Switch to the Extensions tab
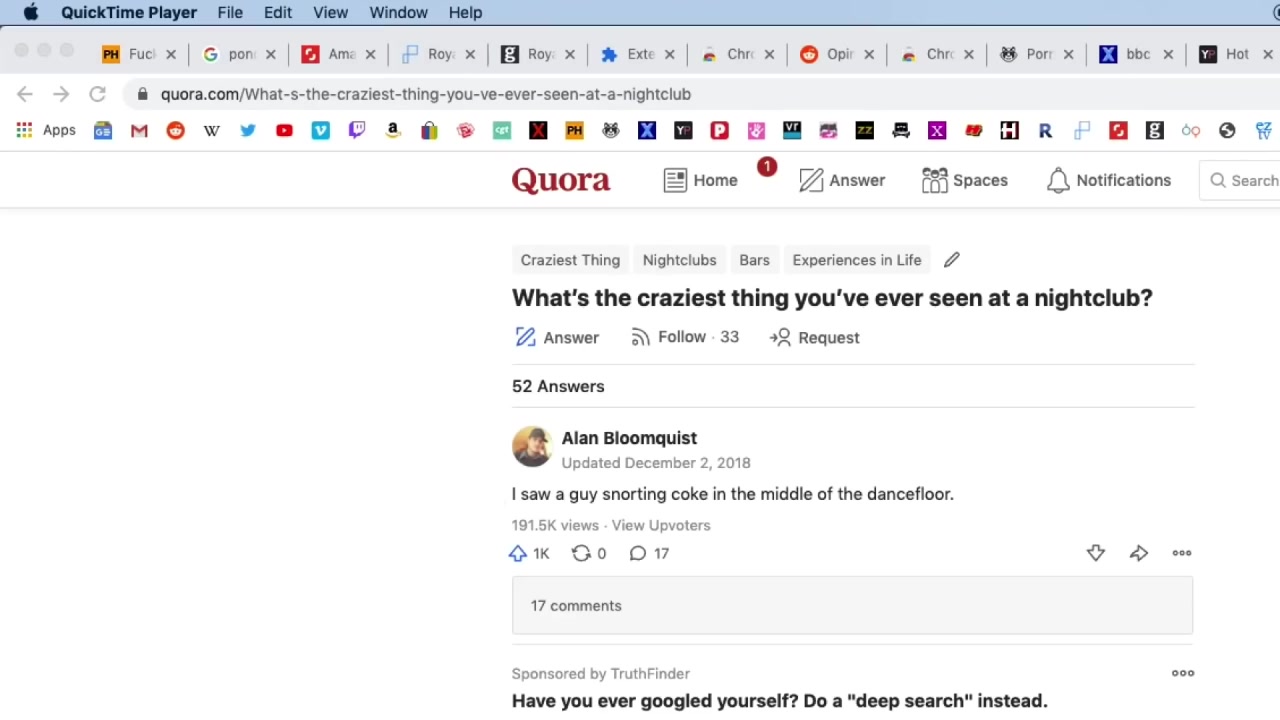This screenshot has height=720, width=1280. [638, 54]
